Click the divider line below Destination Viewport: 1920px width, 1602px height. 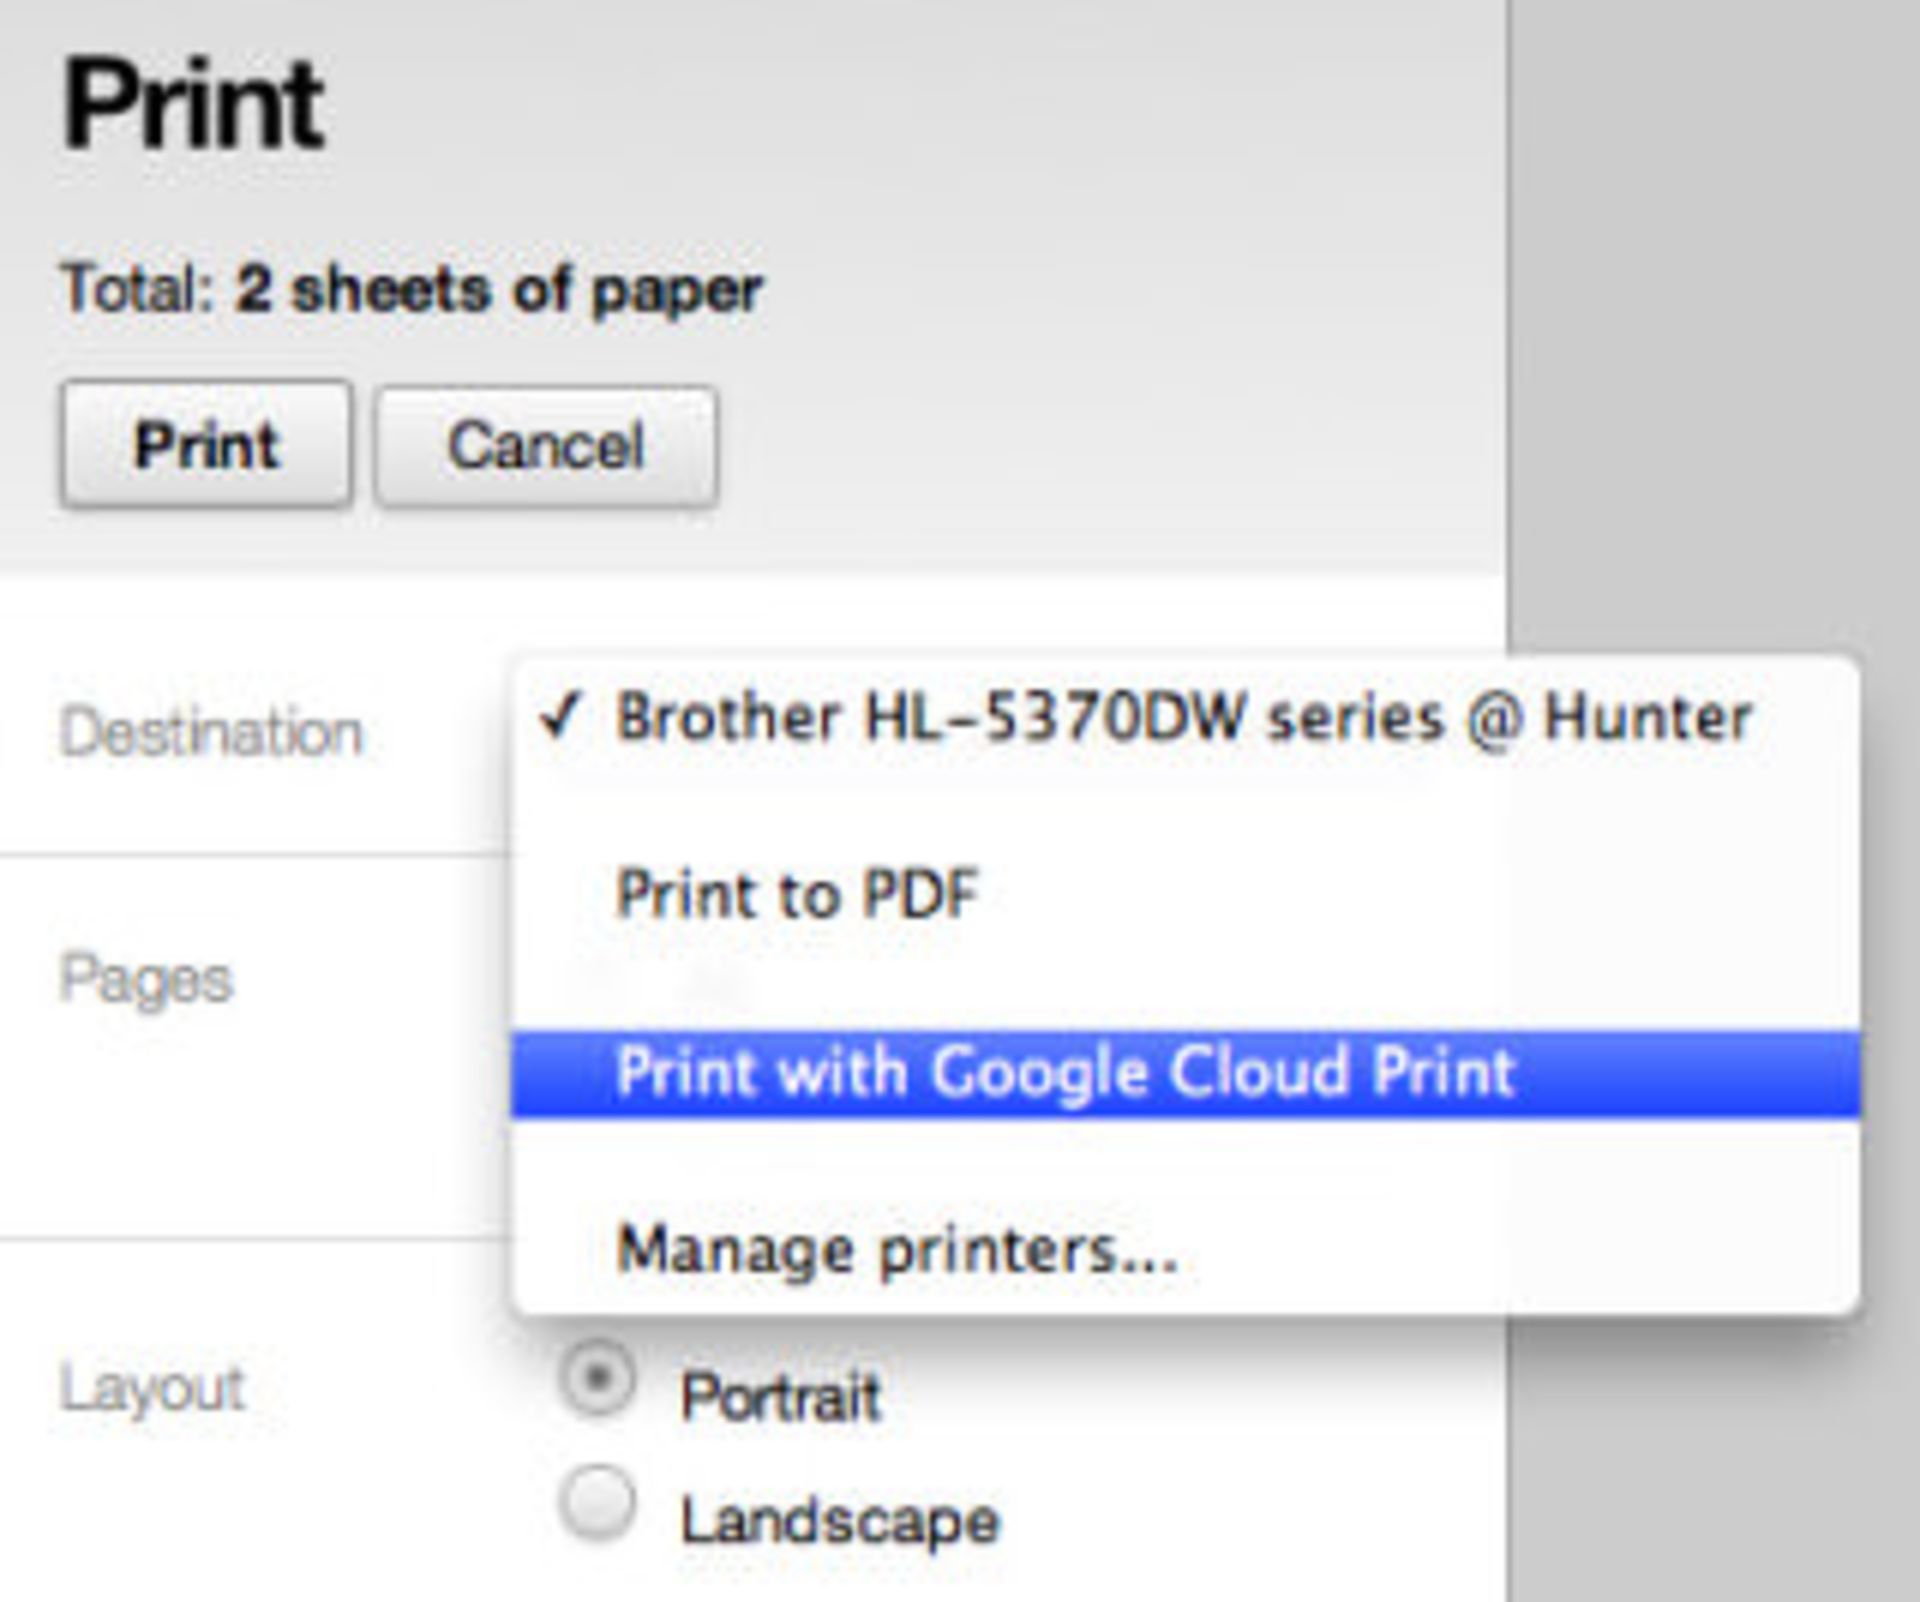tap(250, 856)
